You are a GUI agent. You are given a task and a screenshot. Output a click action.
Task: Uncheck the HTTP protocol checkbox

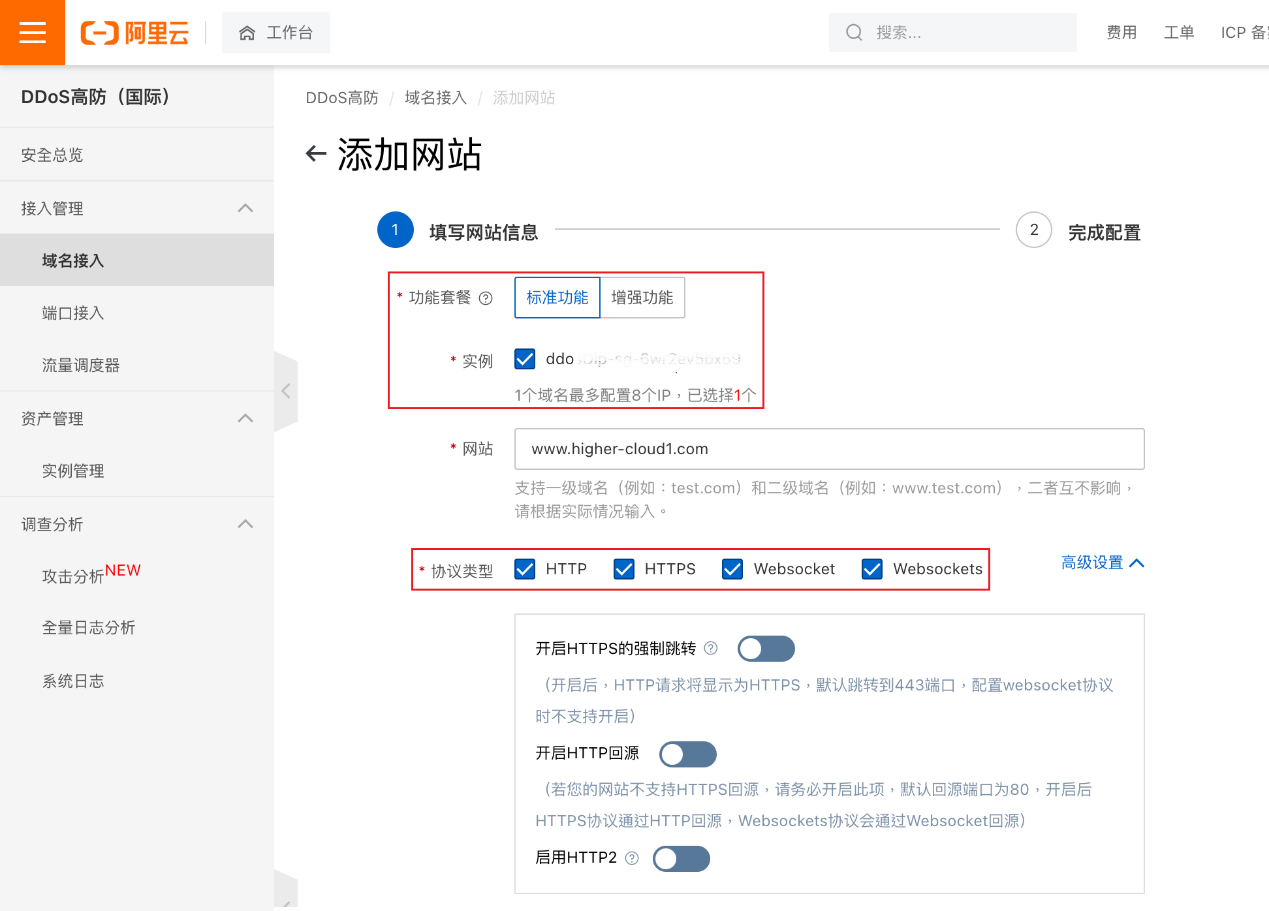(525, 569)
